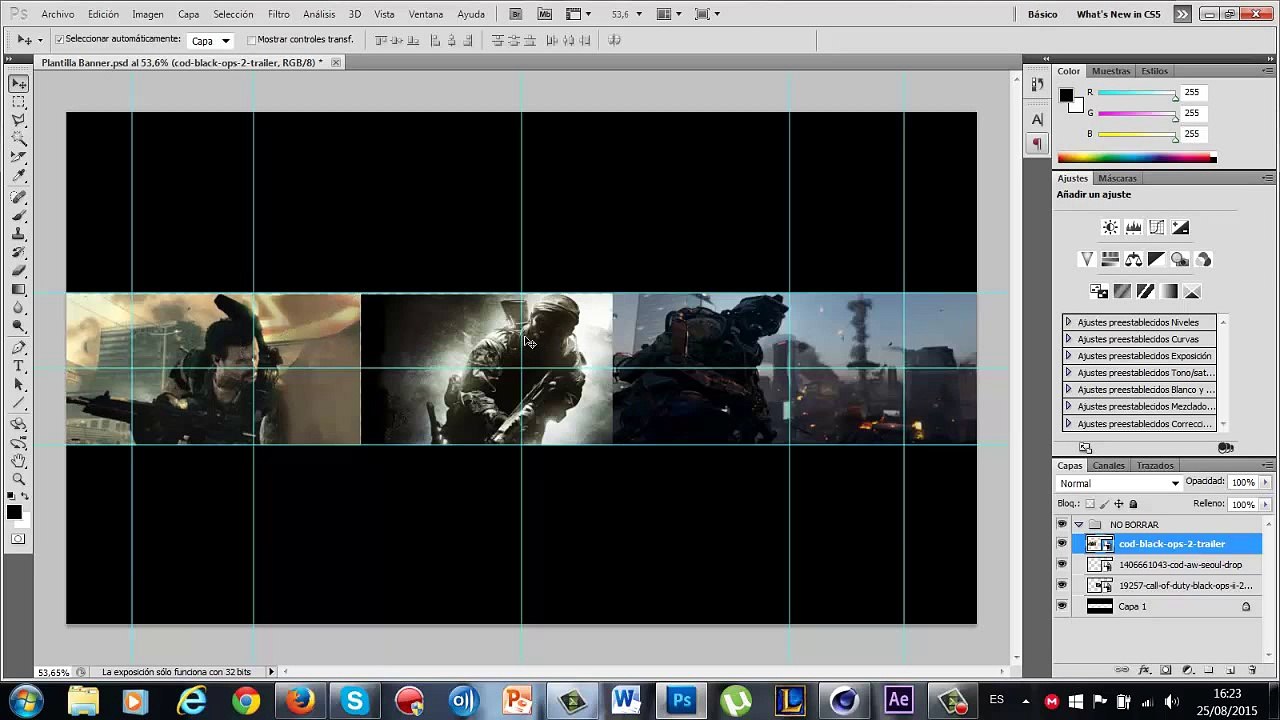The width and height of the screenshot is (1280, 720).
Task: Add a Color Balance adjustment
Action: [1133, 259]
